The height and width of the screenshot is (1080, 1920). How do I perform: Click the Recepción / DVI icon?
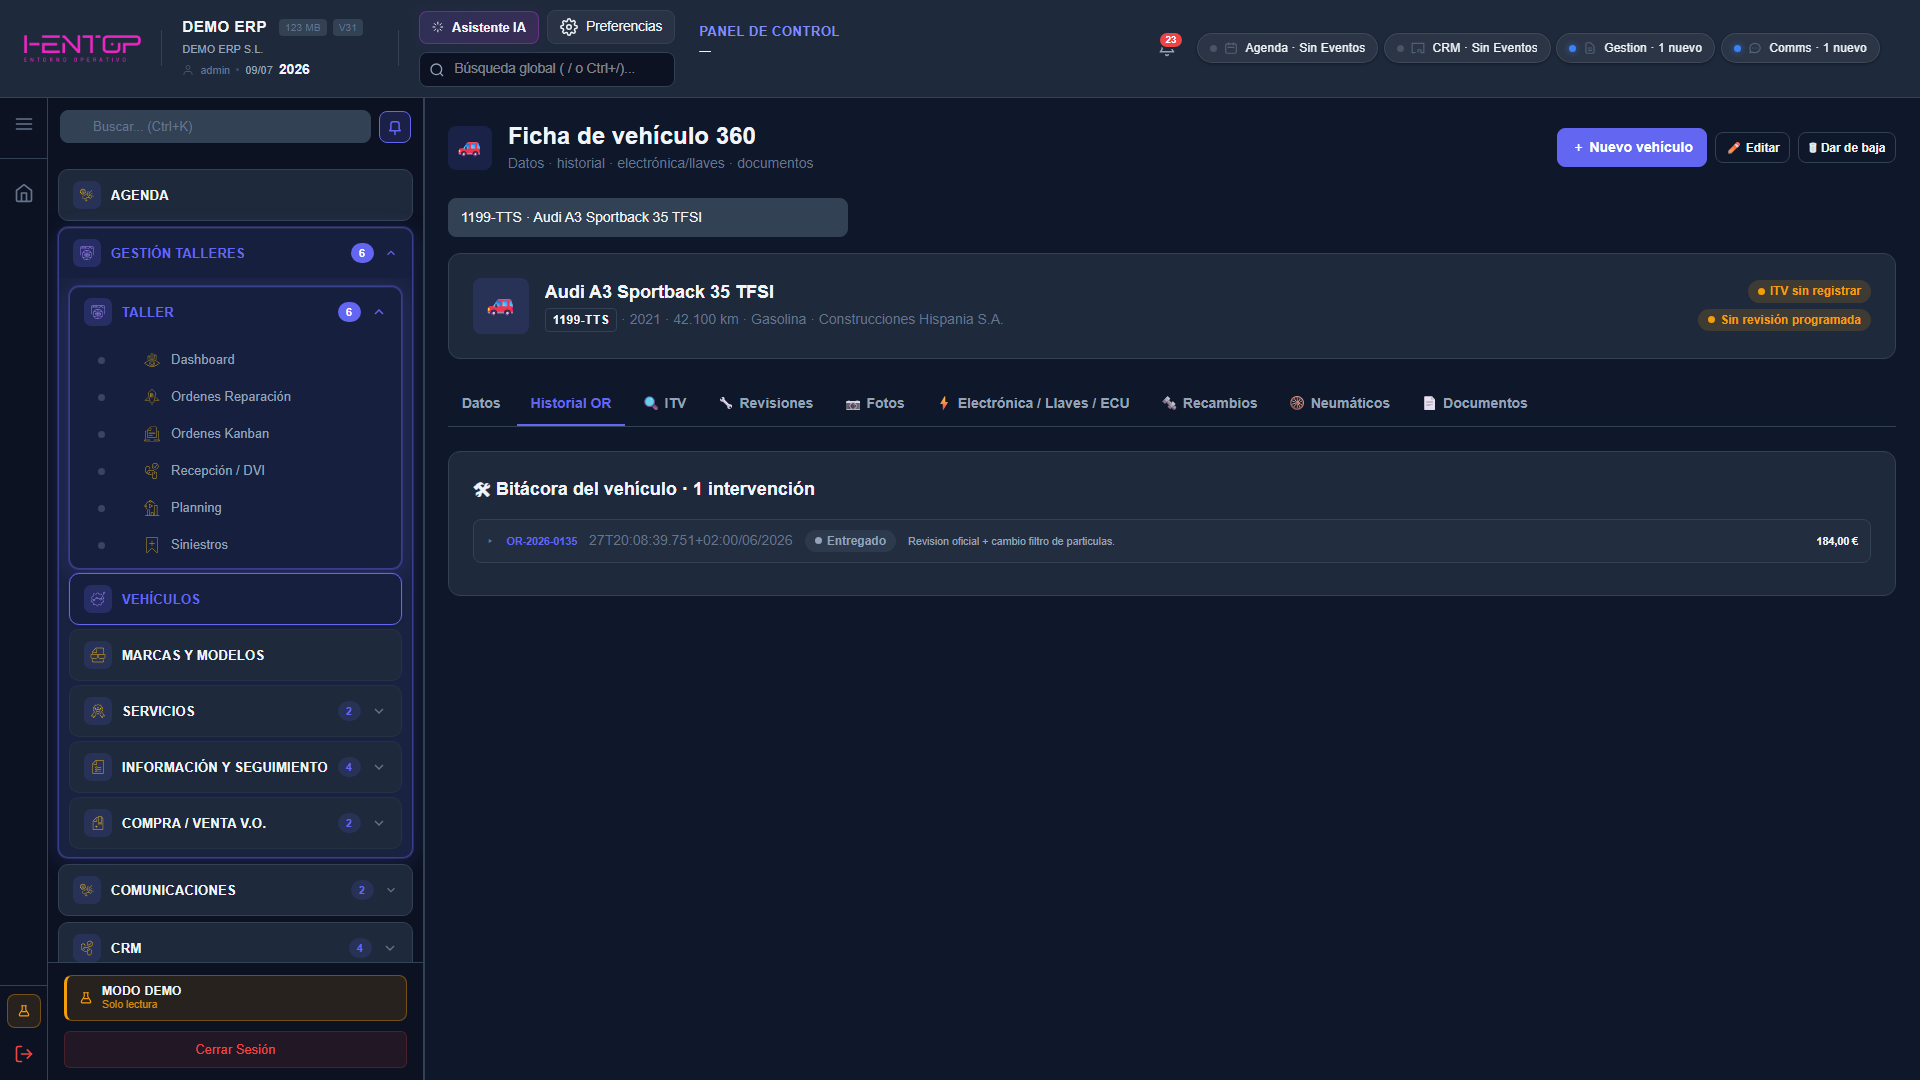[152, 471]
